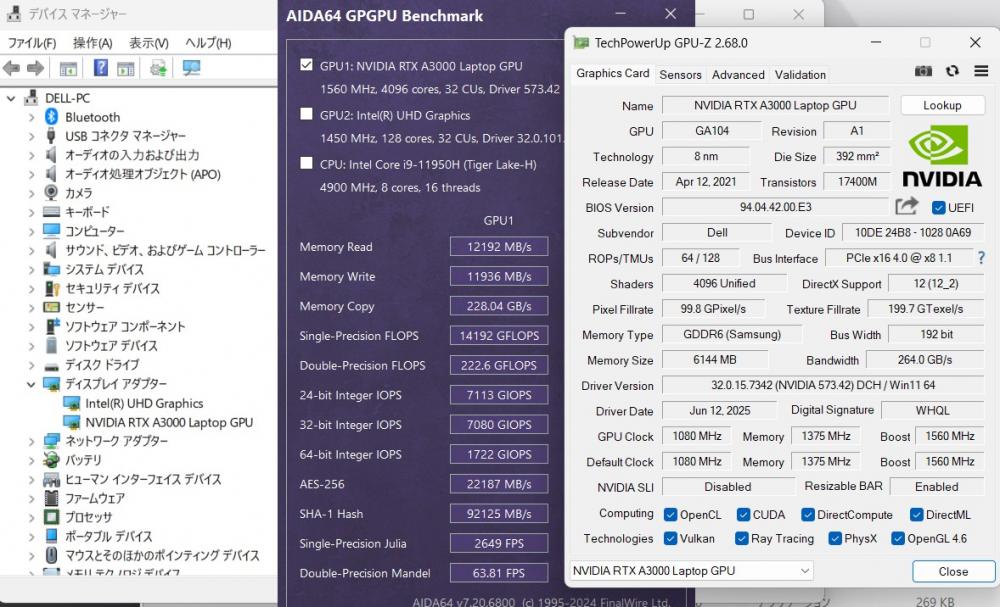This screenshot has height=607, width=1000.
Task: Open the ファイル(F) menu
Action: tap(32, 43)
